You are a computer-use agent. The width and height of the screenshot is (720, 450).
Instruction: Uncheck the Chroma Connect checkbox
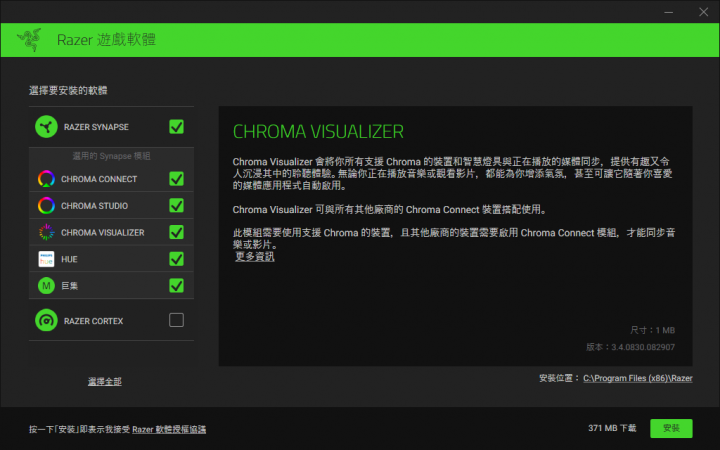pyautogui.click(x=176, y=179)
